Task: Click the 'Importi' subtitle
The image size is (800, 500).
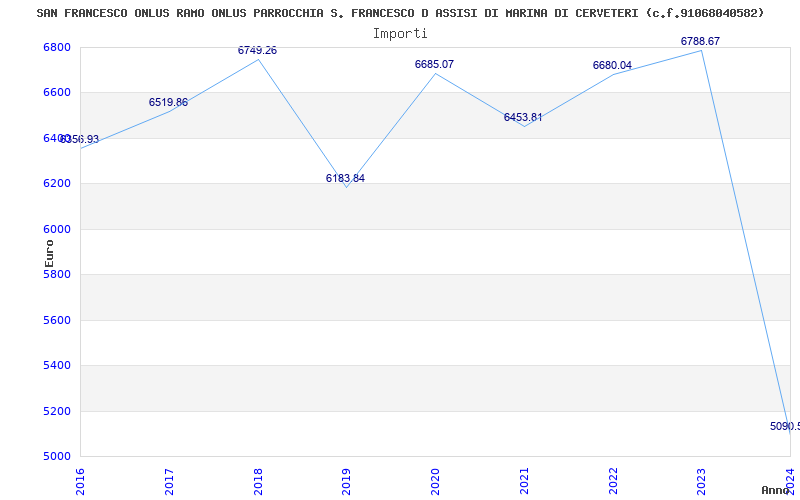Action: [400, 34]
